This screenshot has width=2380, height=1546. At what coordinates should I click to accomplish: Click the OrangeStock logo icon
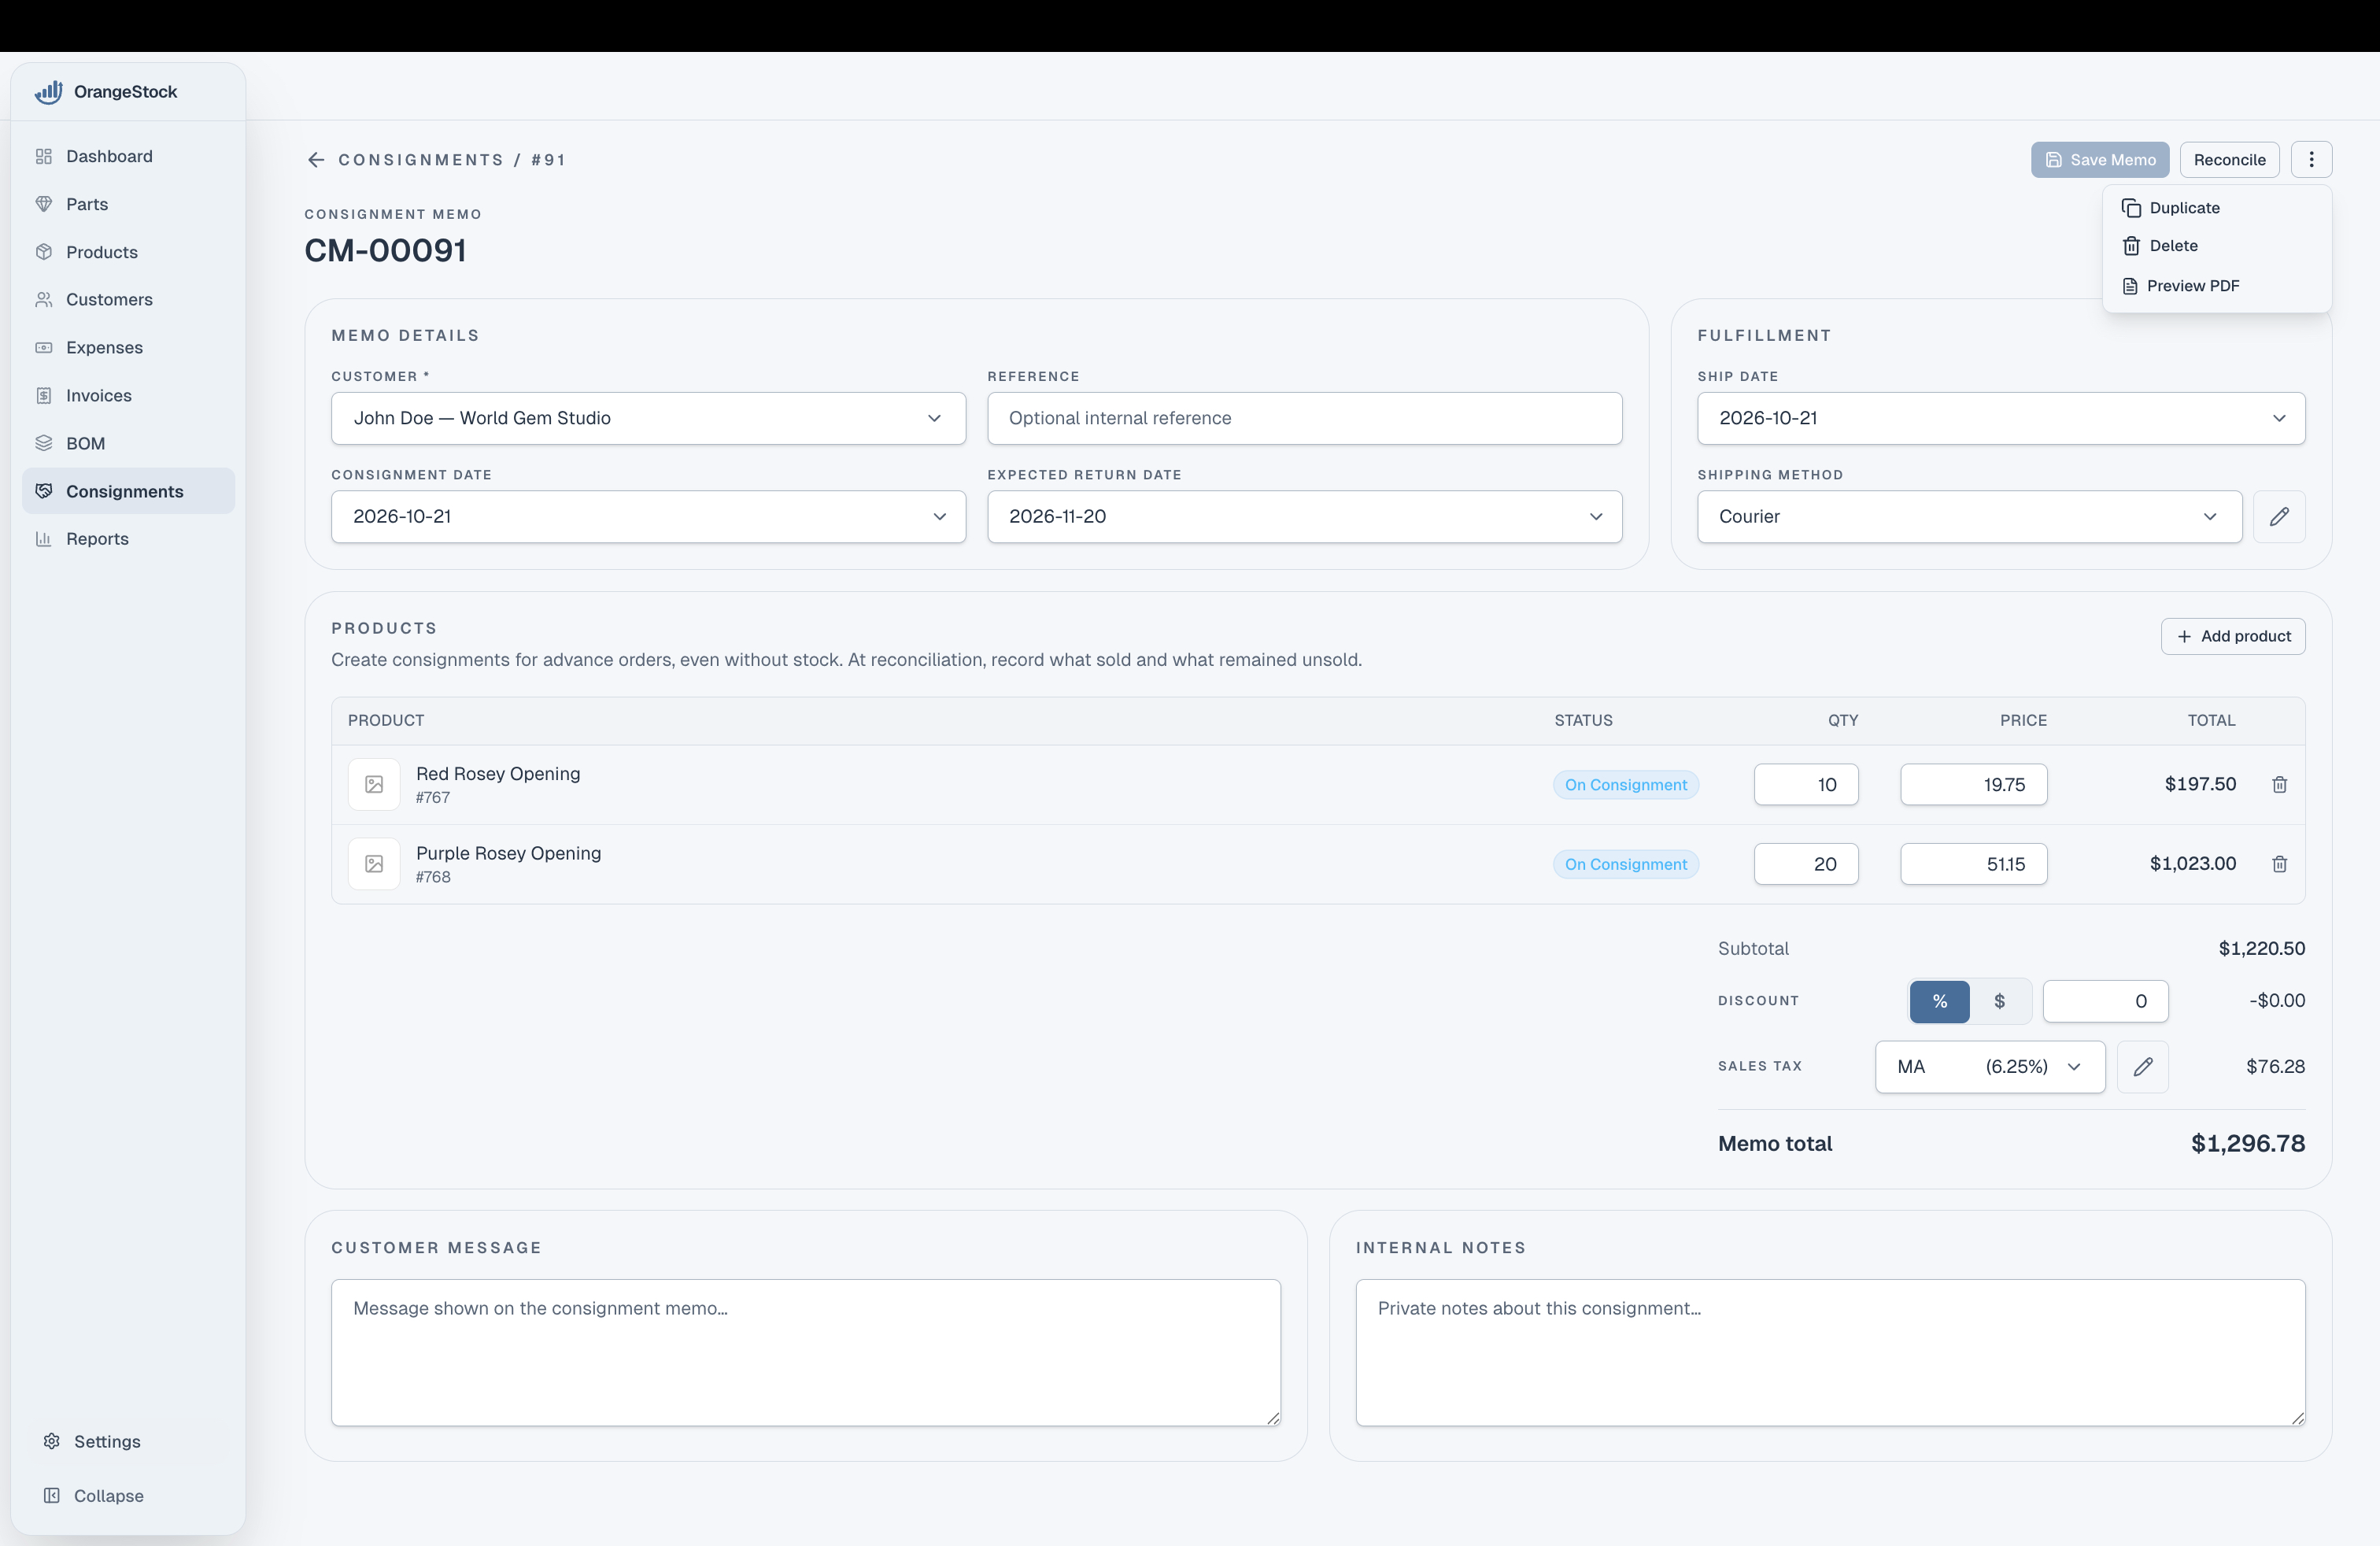48,92
